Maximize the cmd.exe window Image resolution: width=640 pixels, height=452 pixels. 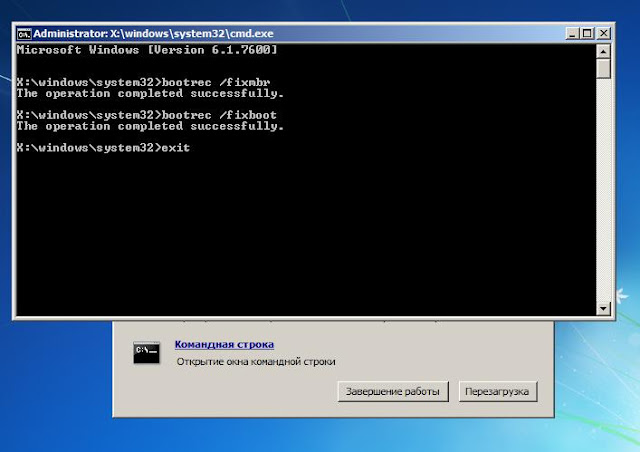(587, 33)
